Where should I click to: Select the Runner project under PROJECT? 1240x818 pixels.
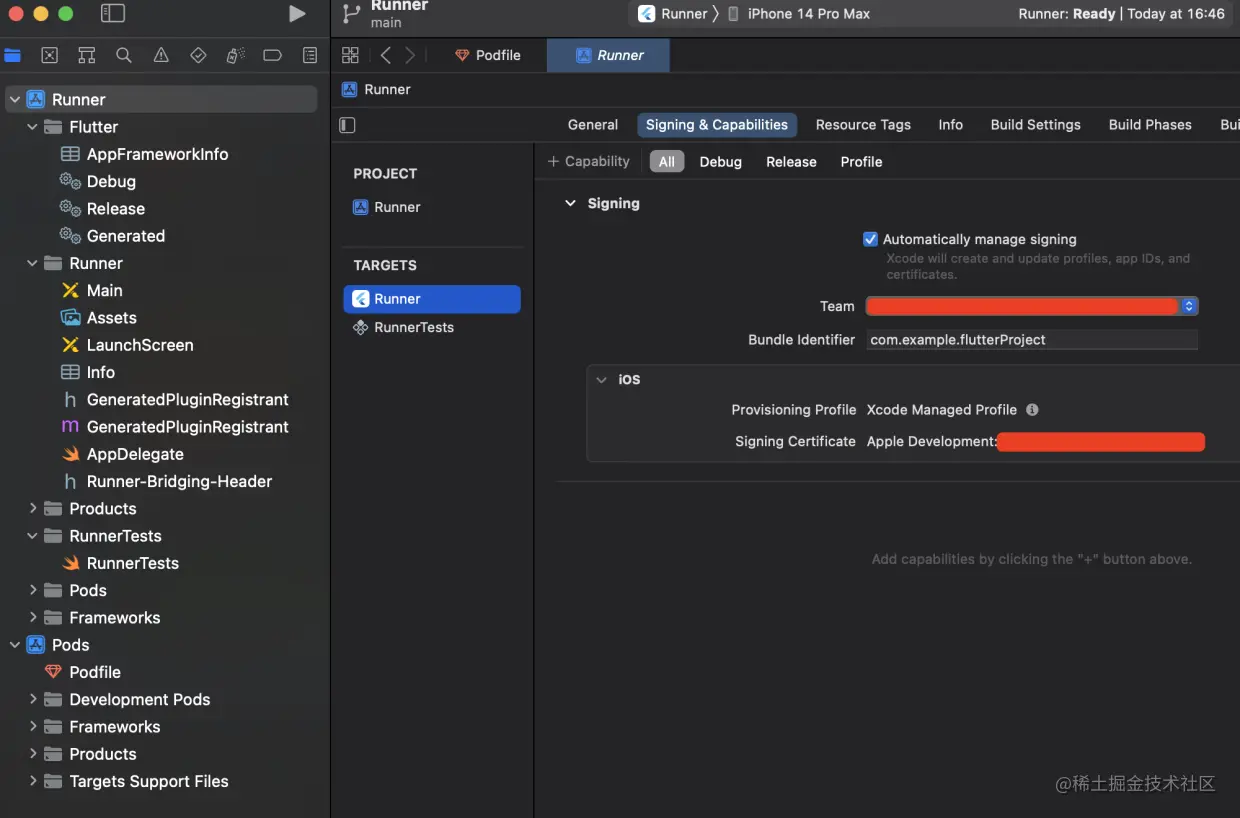[387, 207]
